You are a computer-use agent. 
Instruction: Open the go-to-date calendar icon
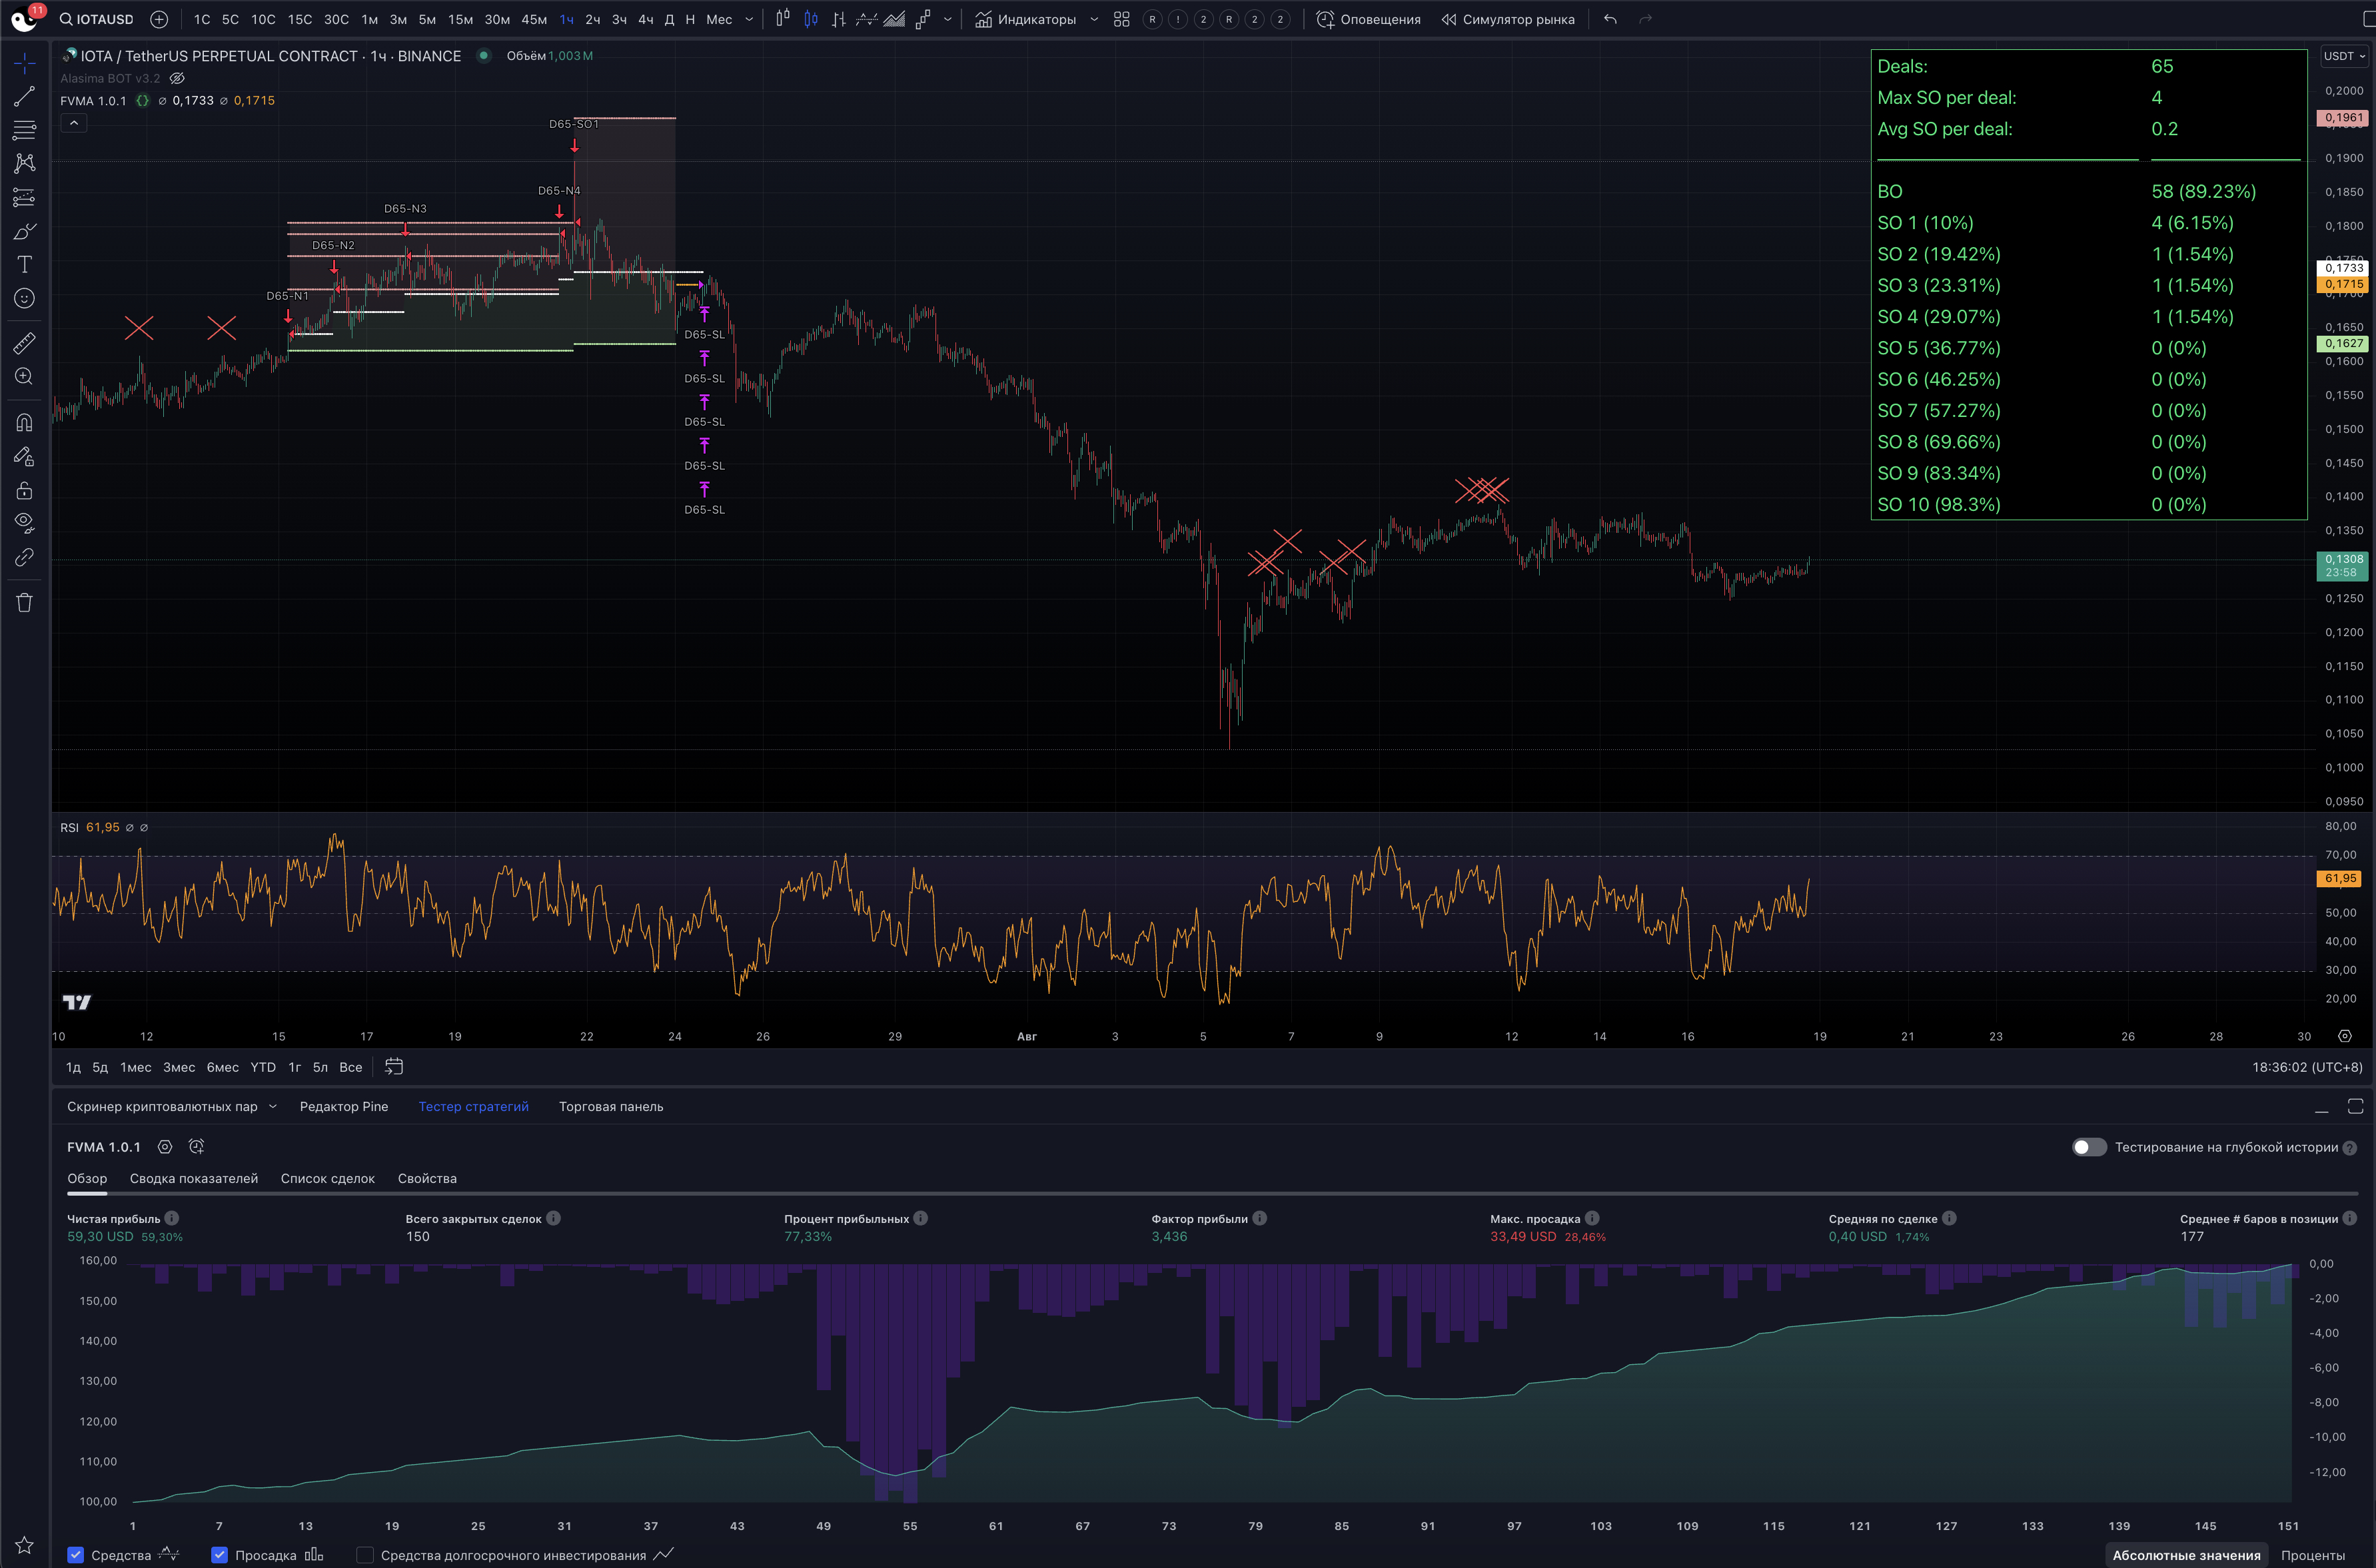click(x=394, y=1067)
